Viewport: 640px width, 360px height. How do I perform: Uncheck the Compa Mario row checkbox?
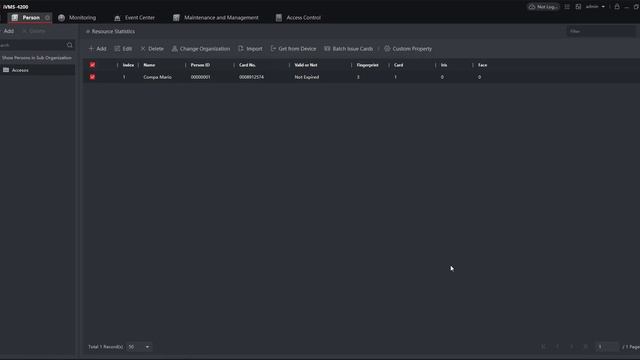coord(92,77)
